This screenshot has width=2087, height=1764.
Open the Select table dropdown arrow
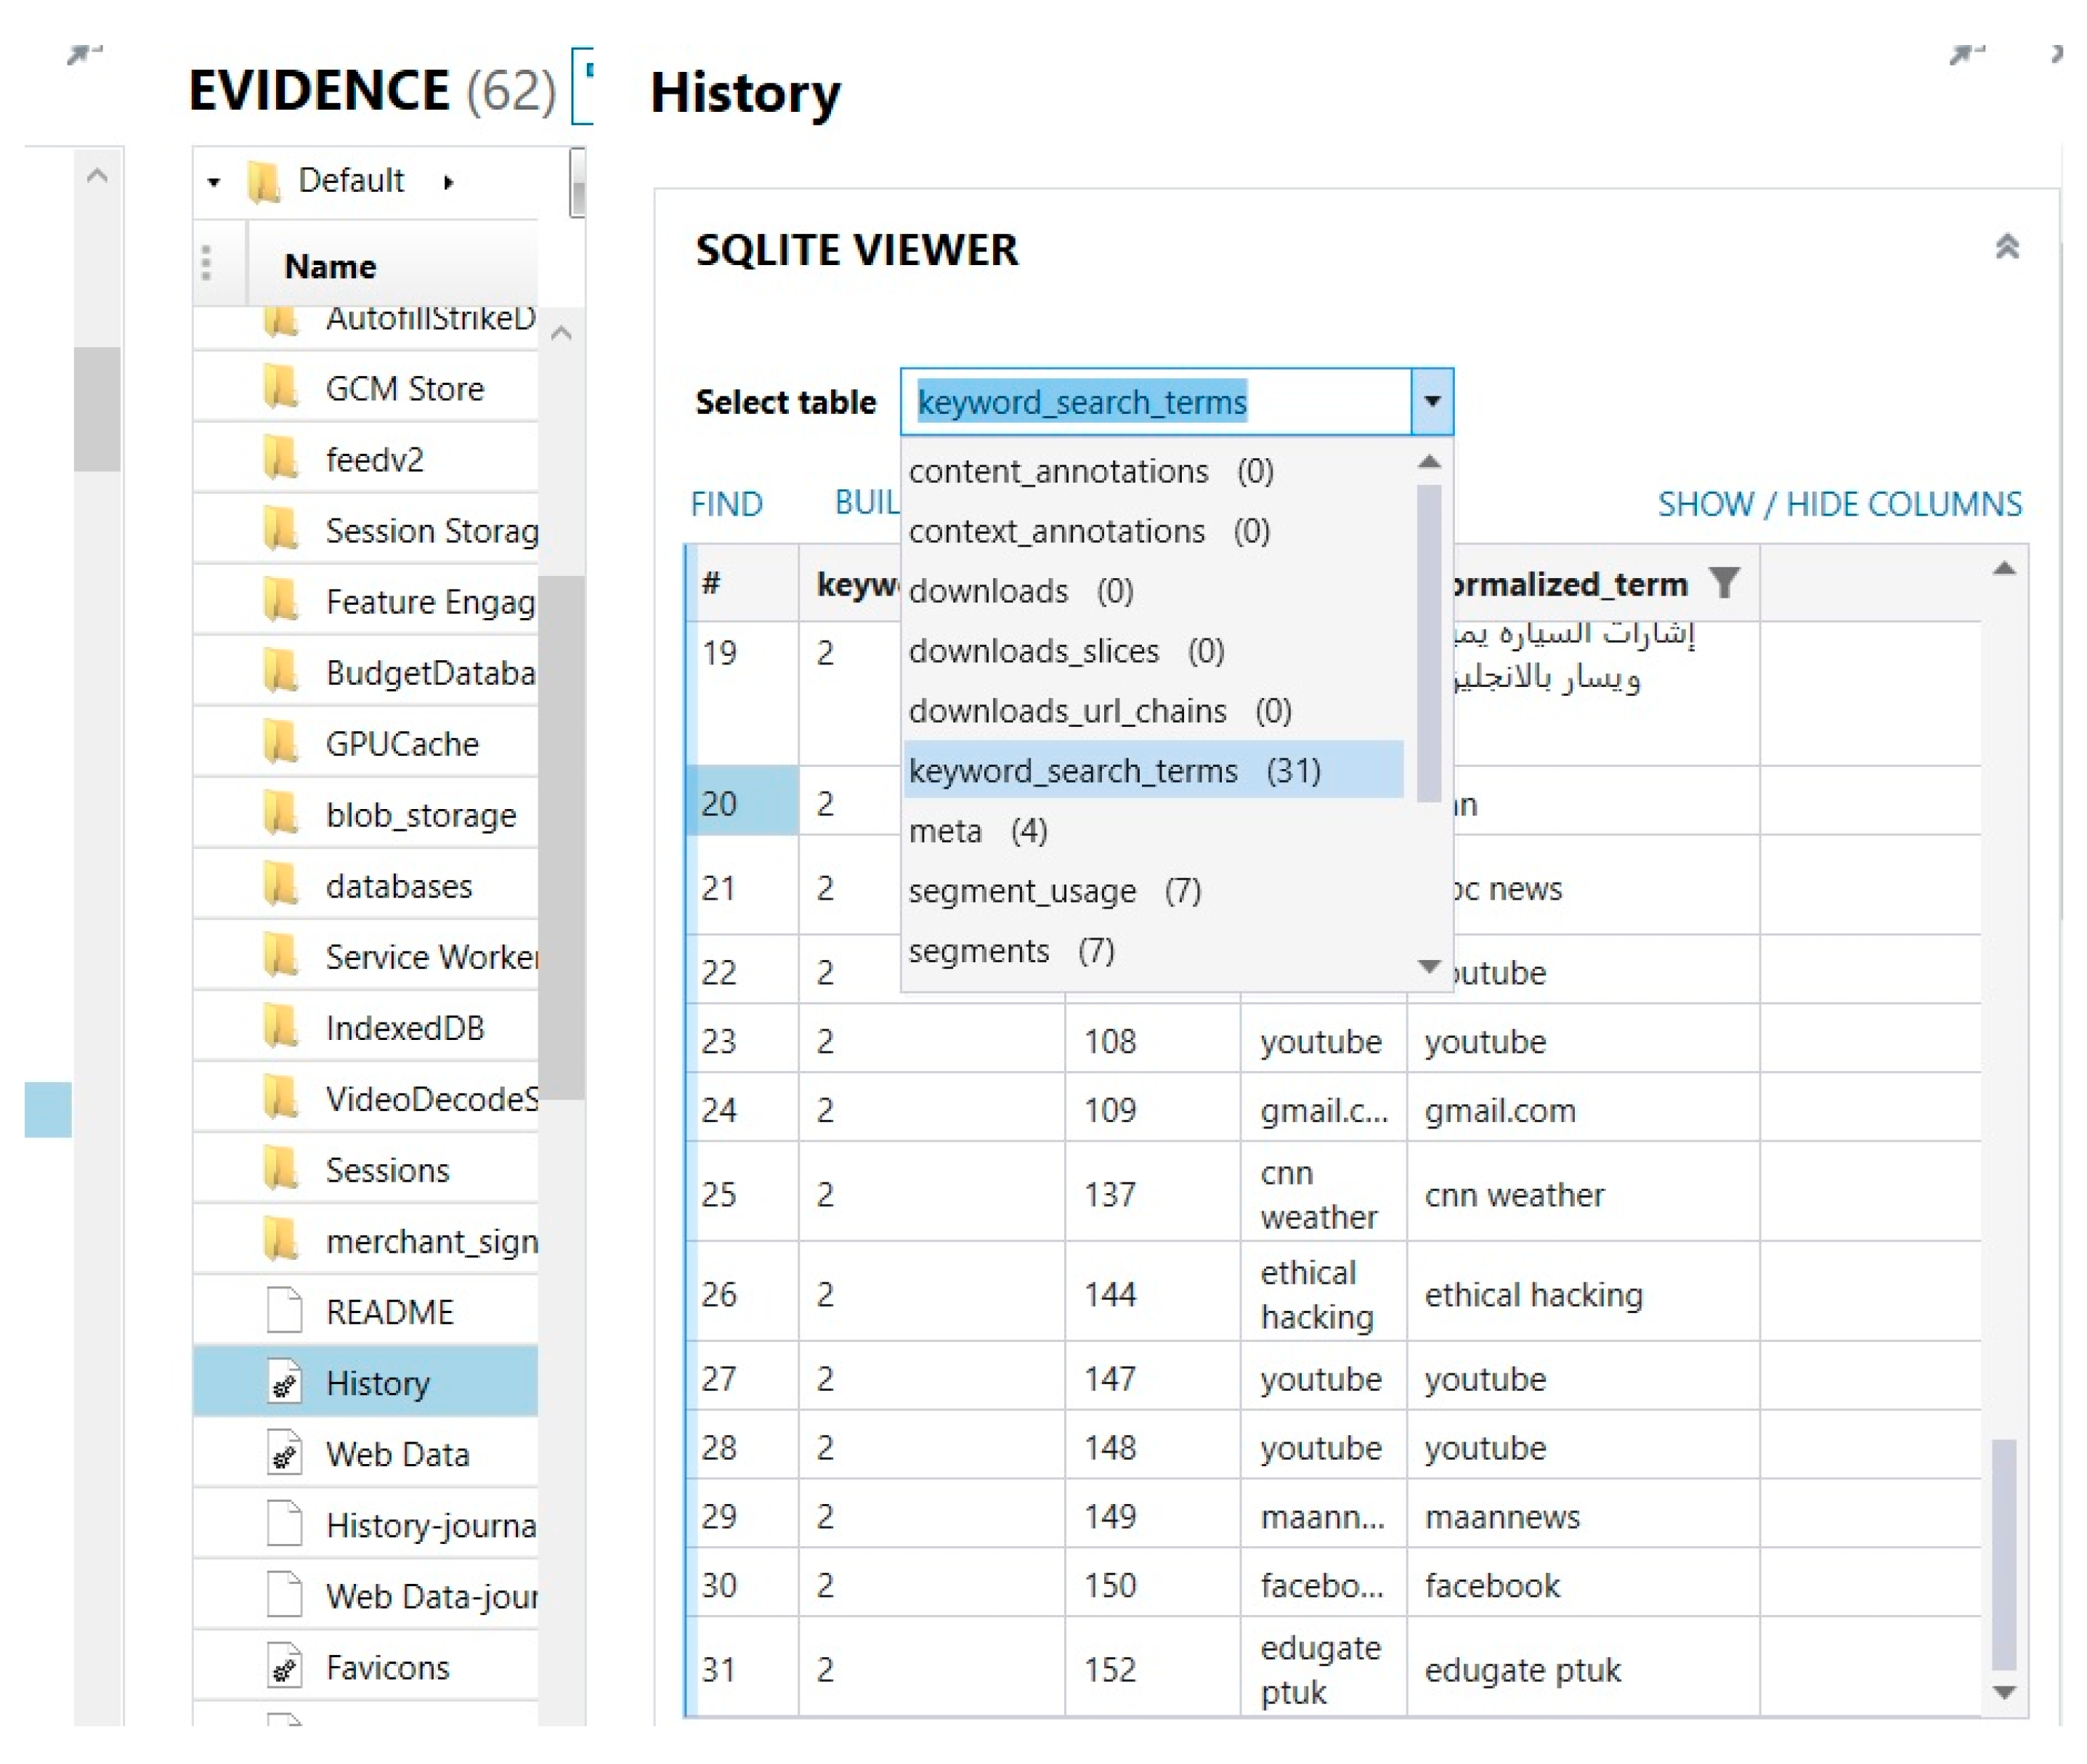click(1431, 401)
